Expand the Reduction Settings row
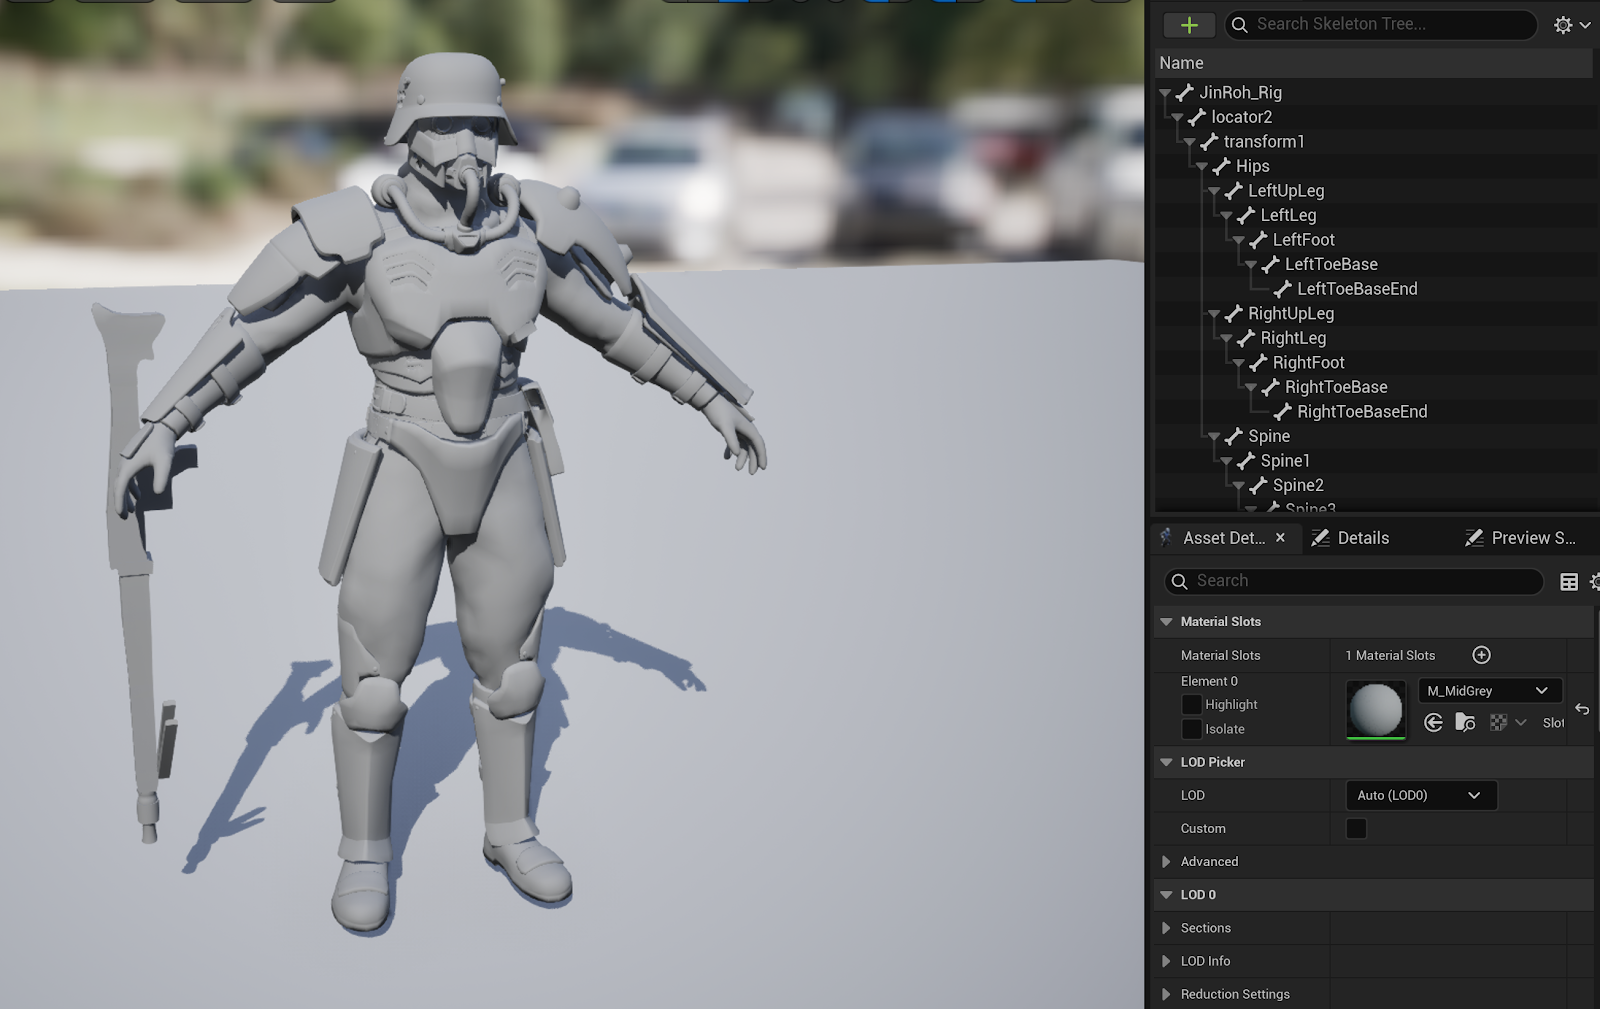Image resolution: width=1600 pixels, height=1009 pixels. coord(1166,994)
